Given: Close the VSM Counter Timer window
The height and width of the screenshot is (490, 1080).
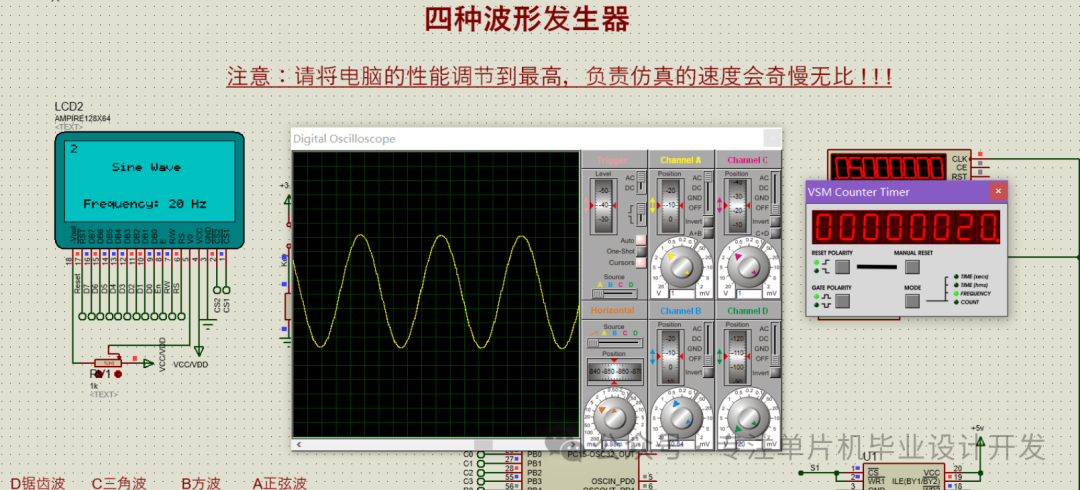Looking at the screenshot, I should 997,192.
